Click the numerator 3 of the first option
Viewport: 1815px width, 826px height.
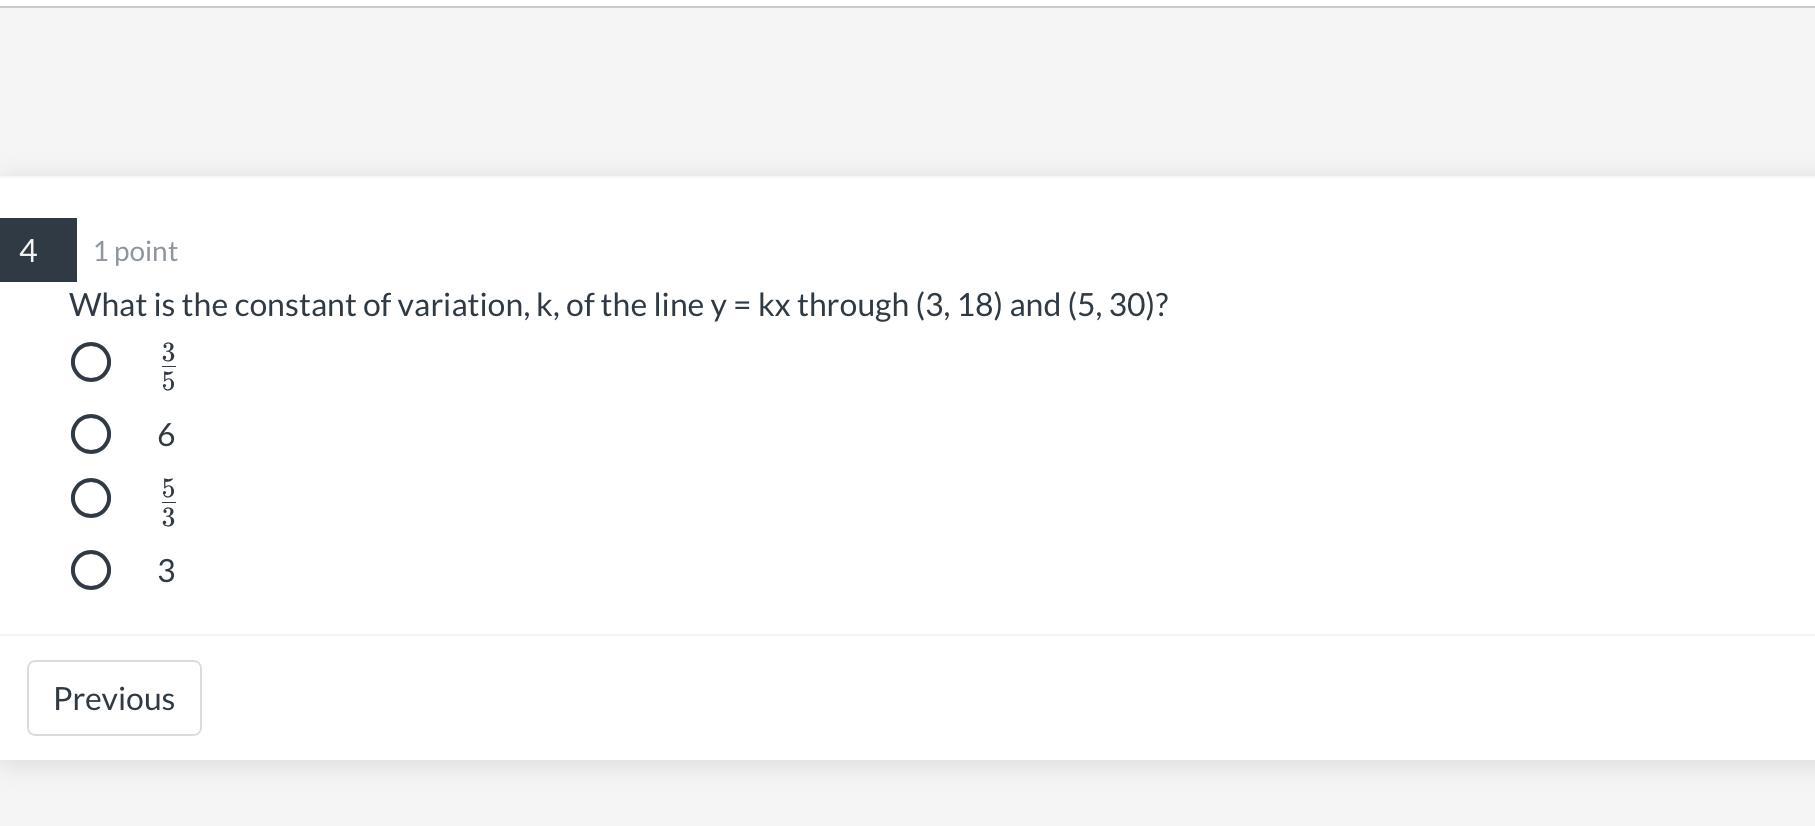tap(168, 352)
